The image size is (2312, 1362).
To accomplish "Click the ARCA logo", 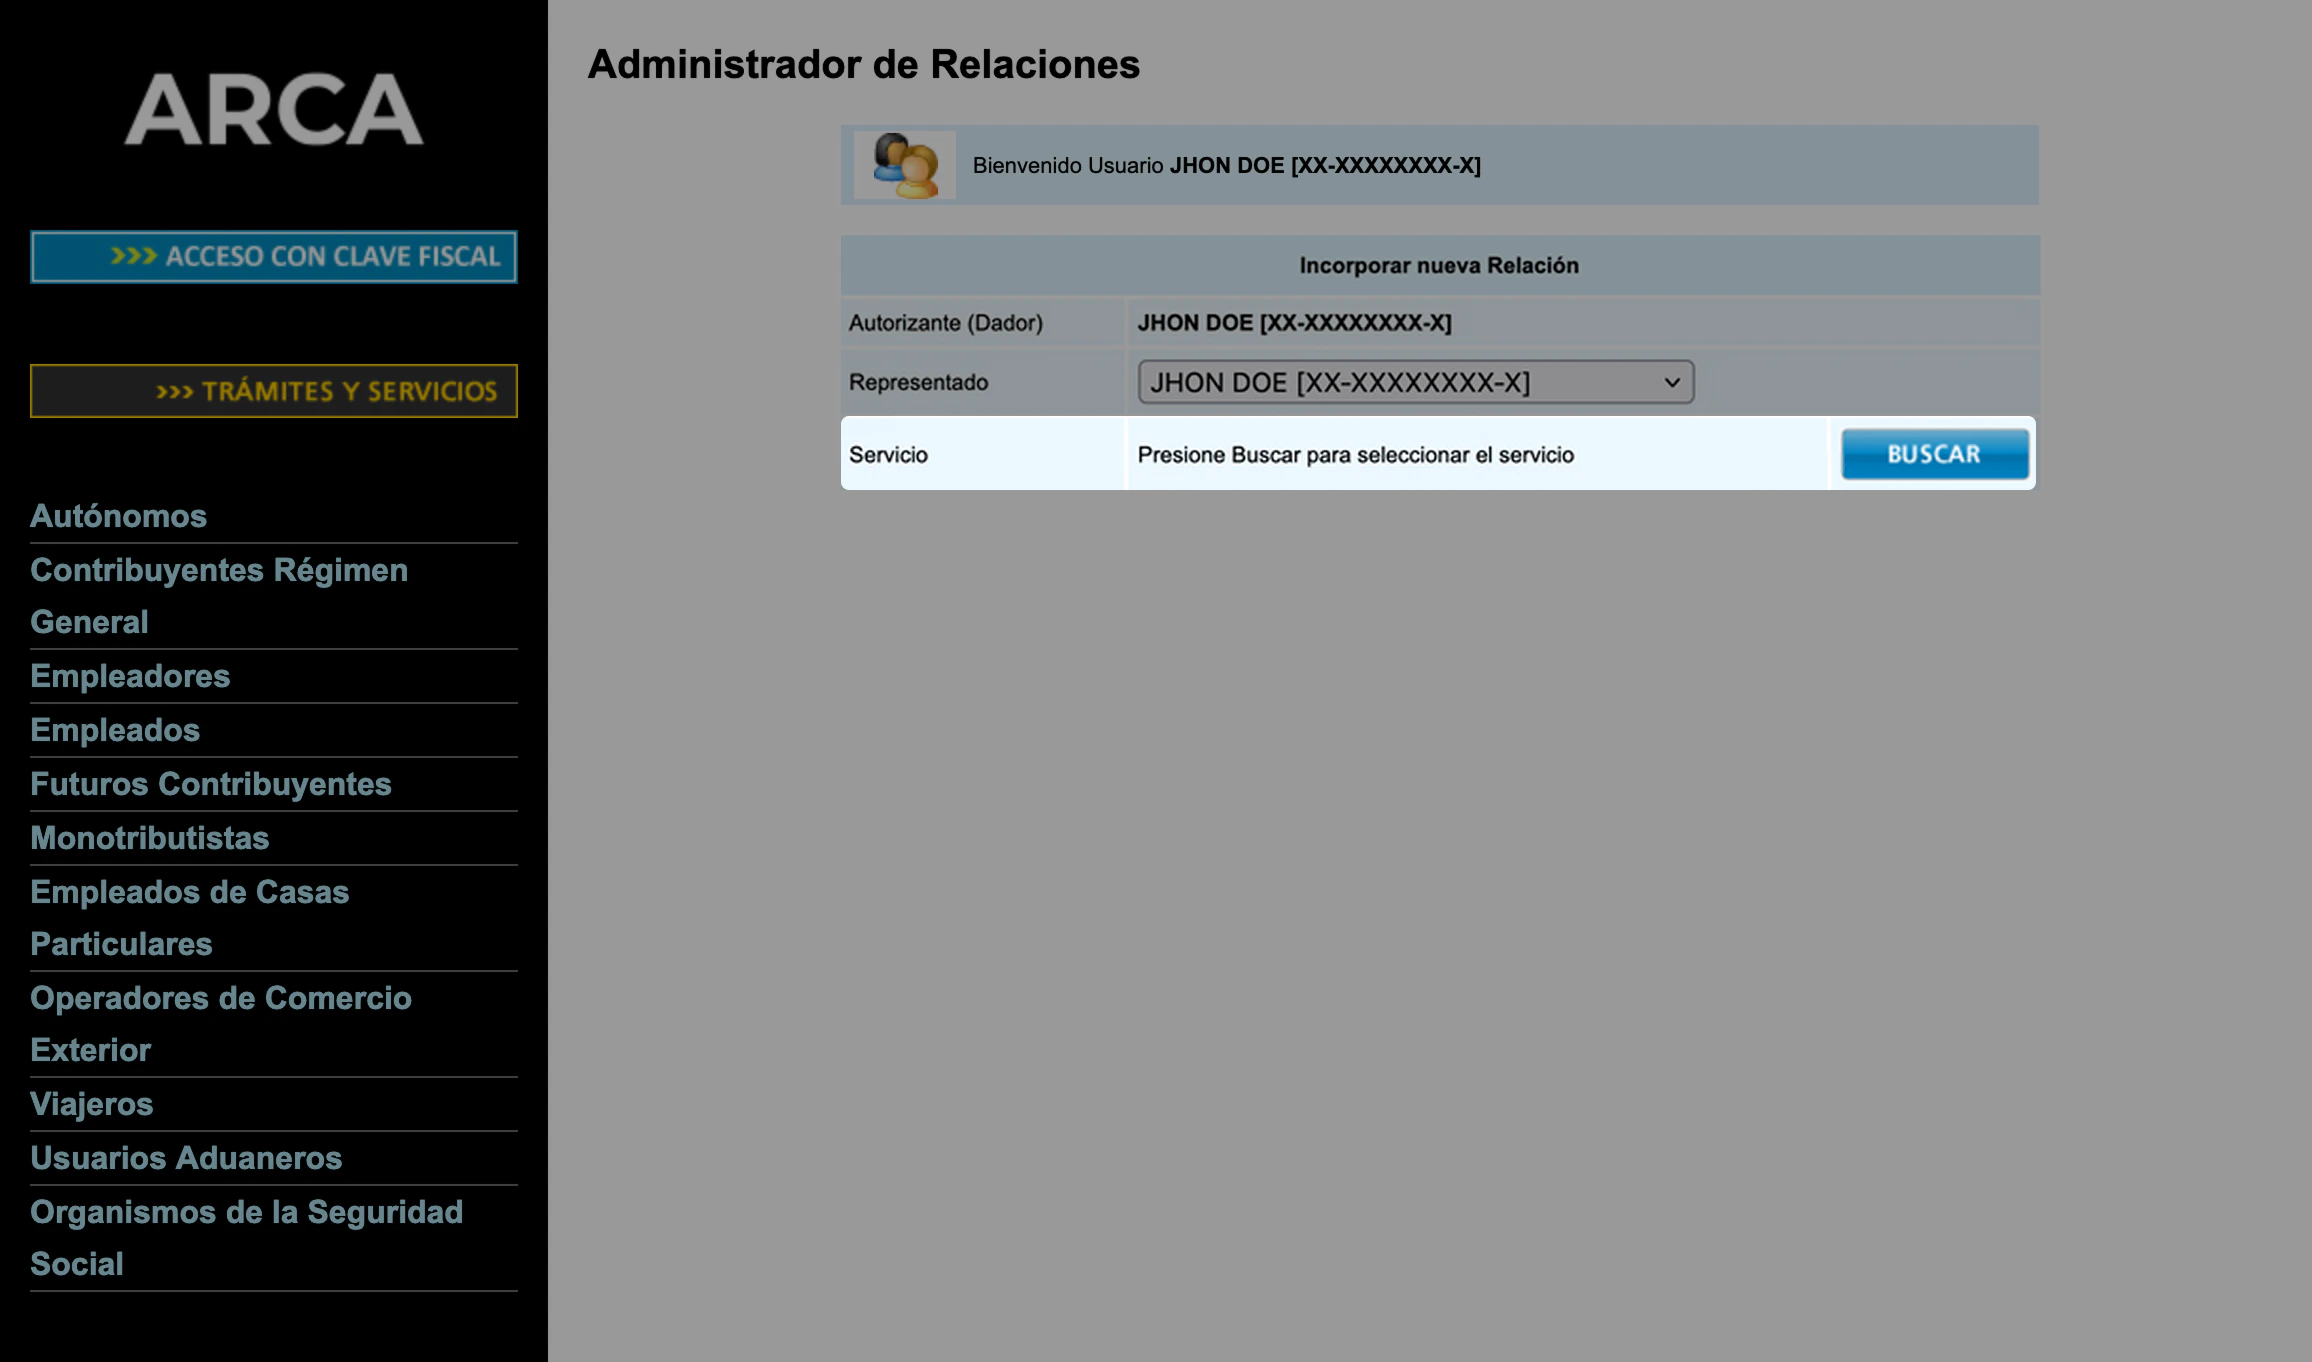I will click(x=273, y=109).
